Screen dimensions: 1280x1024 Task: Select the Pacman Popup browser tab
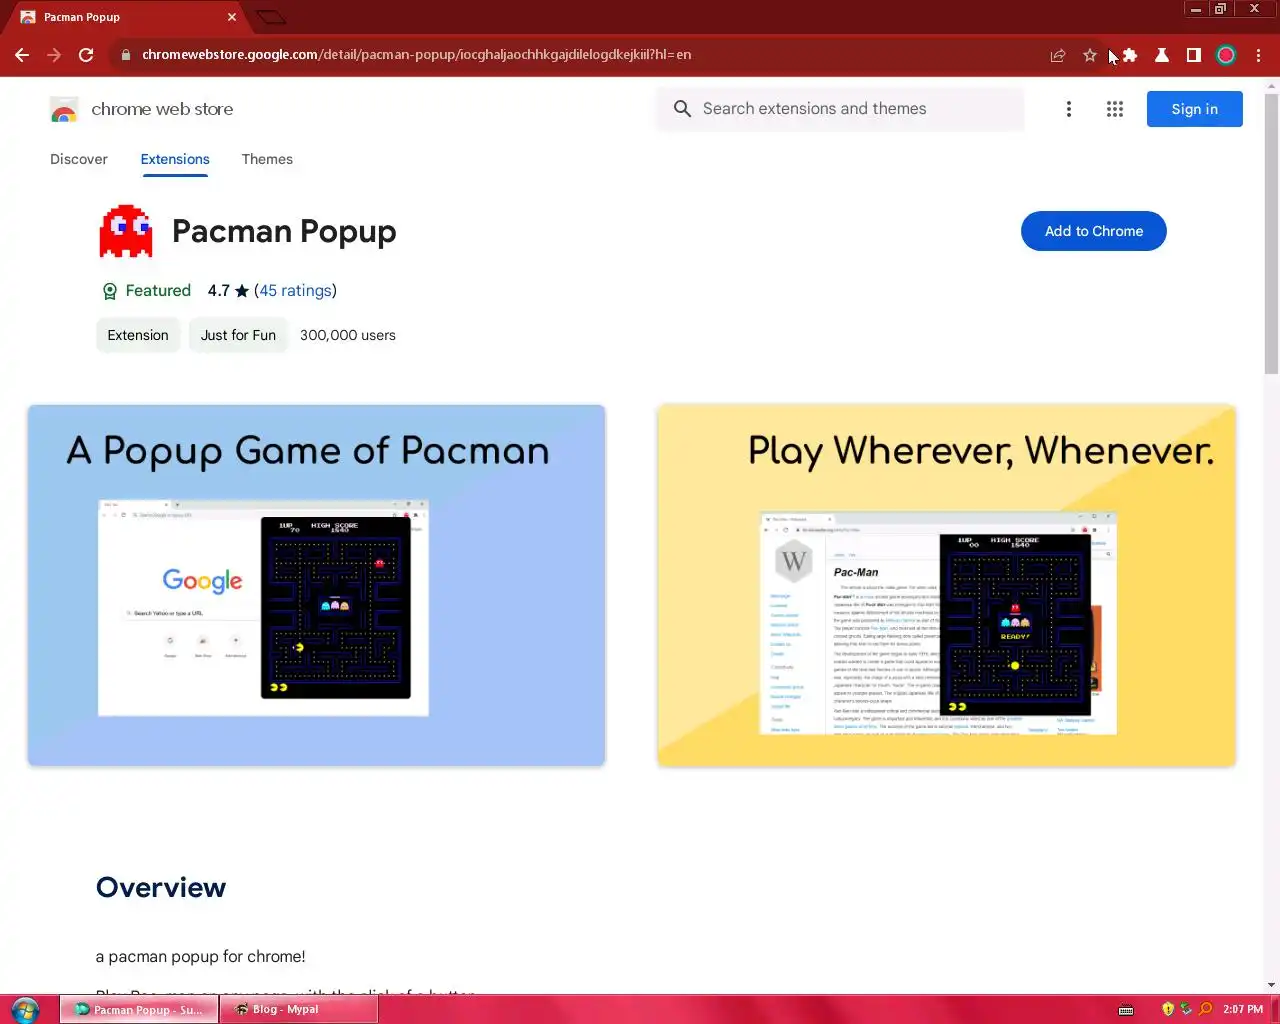tap(125, 17)
